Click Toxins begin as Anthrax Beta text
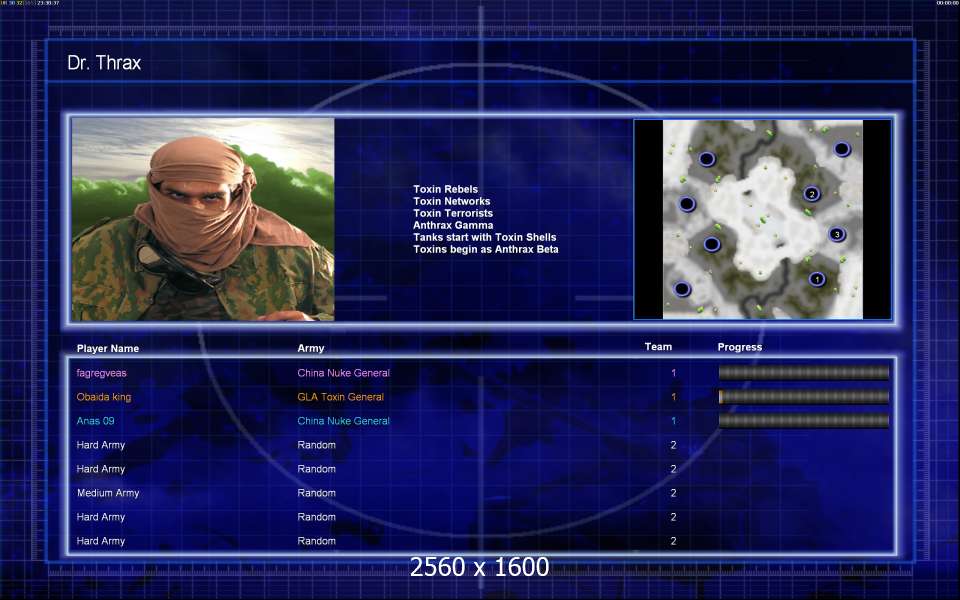Image resolution: width=960 pixels, height=600 pixels. (x=486, y=249)
